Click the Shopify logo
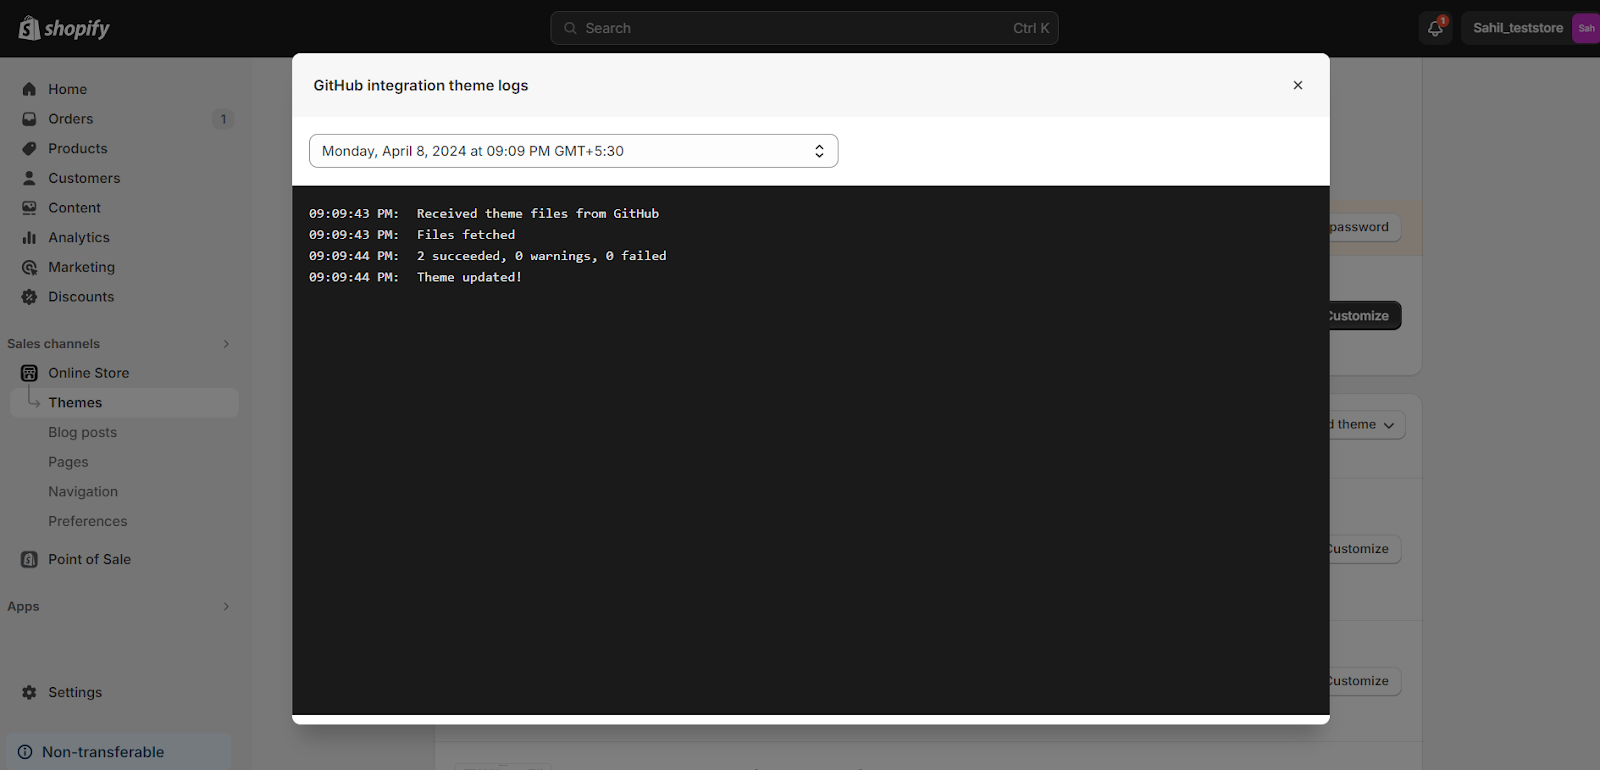This screenshot has width=1600, height=770. 64,28
